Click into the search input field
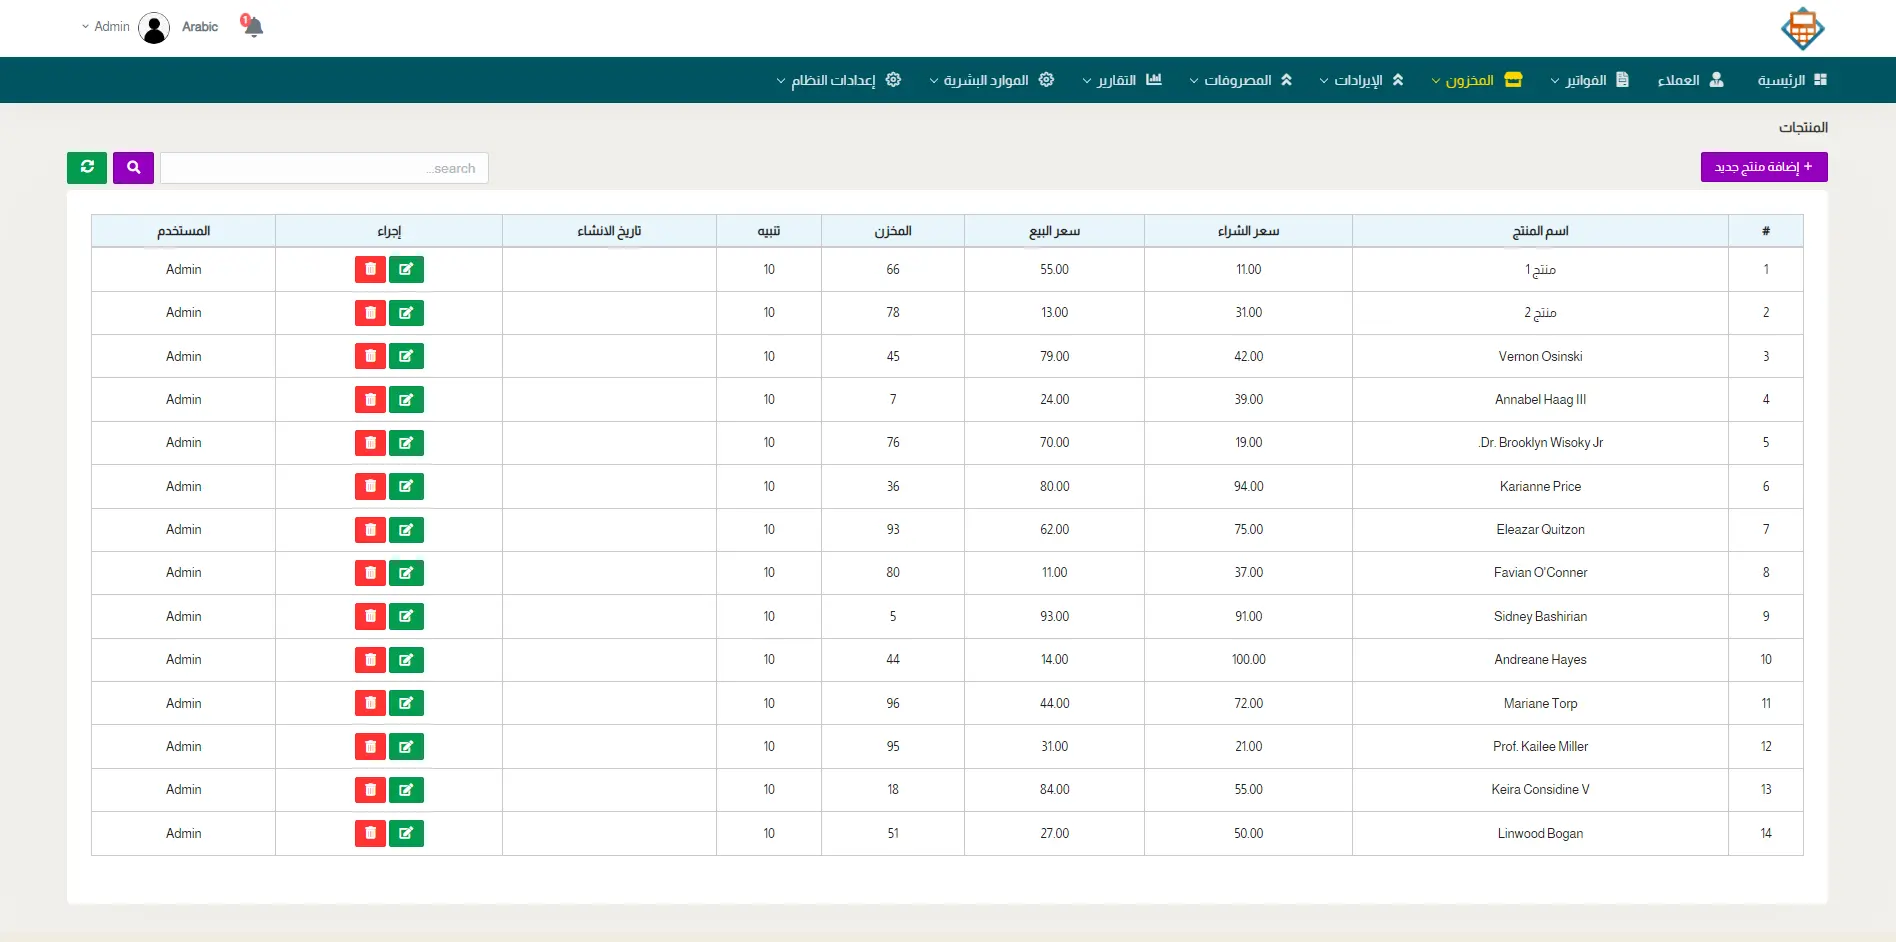Viewport: 1896px width, 942px height. point(324,168)
